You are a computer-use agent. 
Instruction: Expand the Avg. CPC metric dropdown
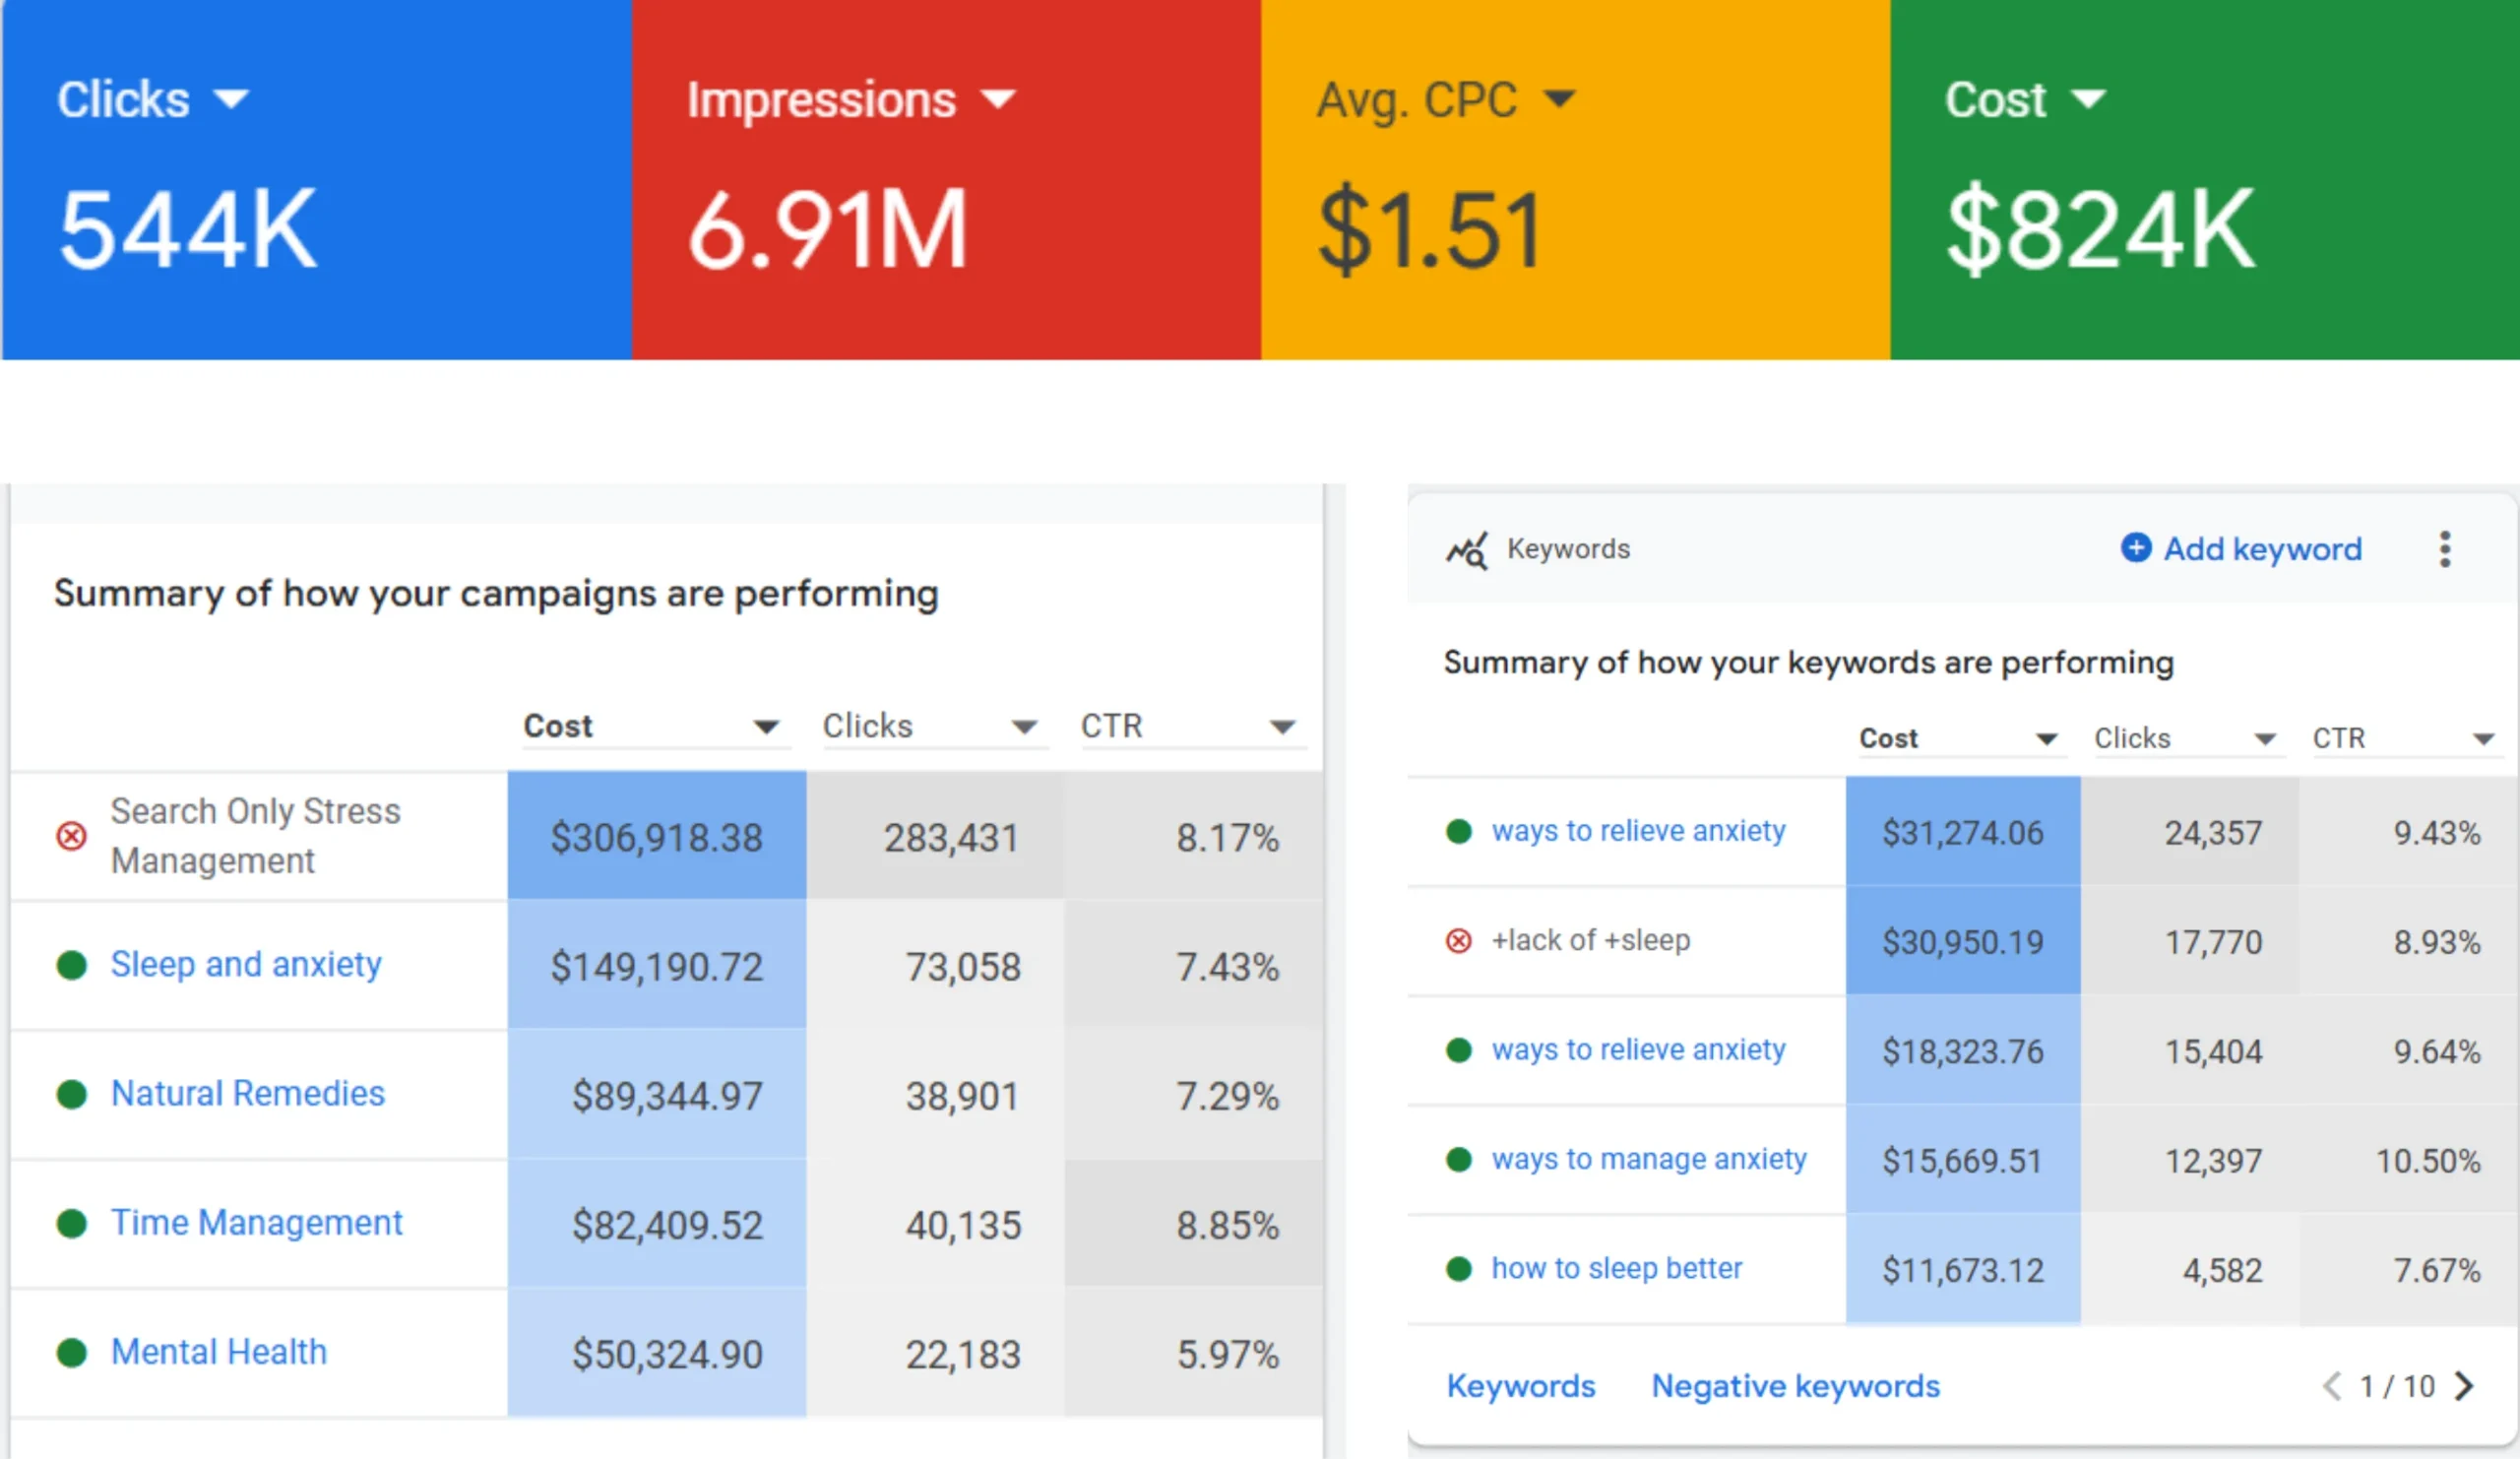pos(1559,99)
